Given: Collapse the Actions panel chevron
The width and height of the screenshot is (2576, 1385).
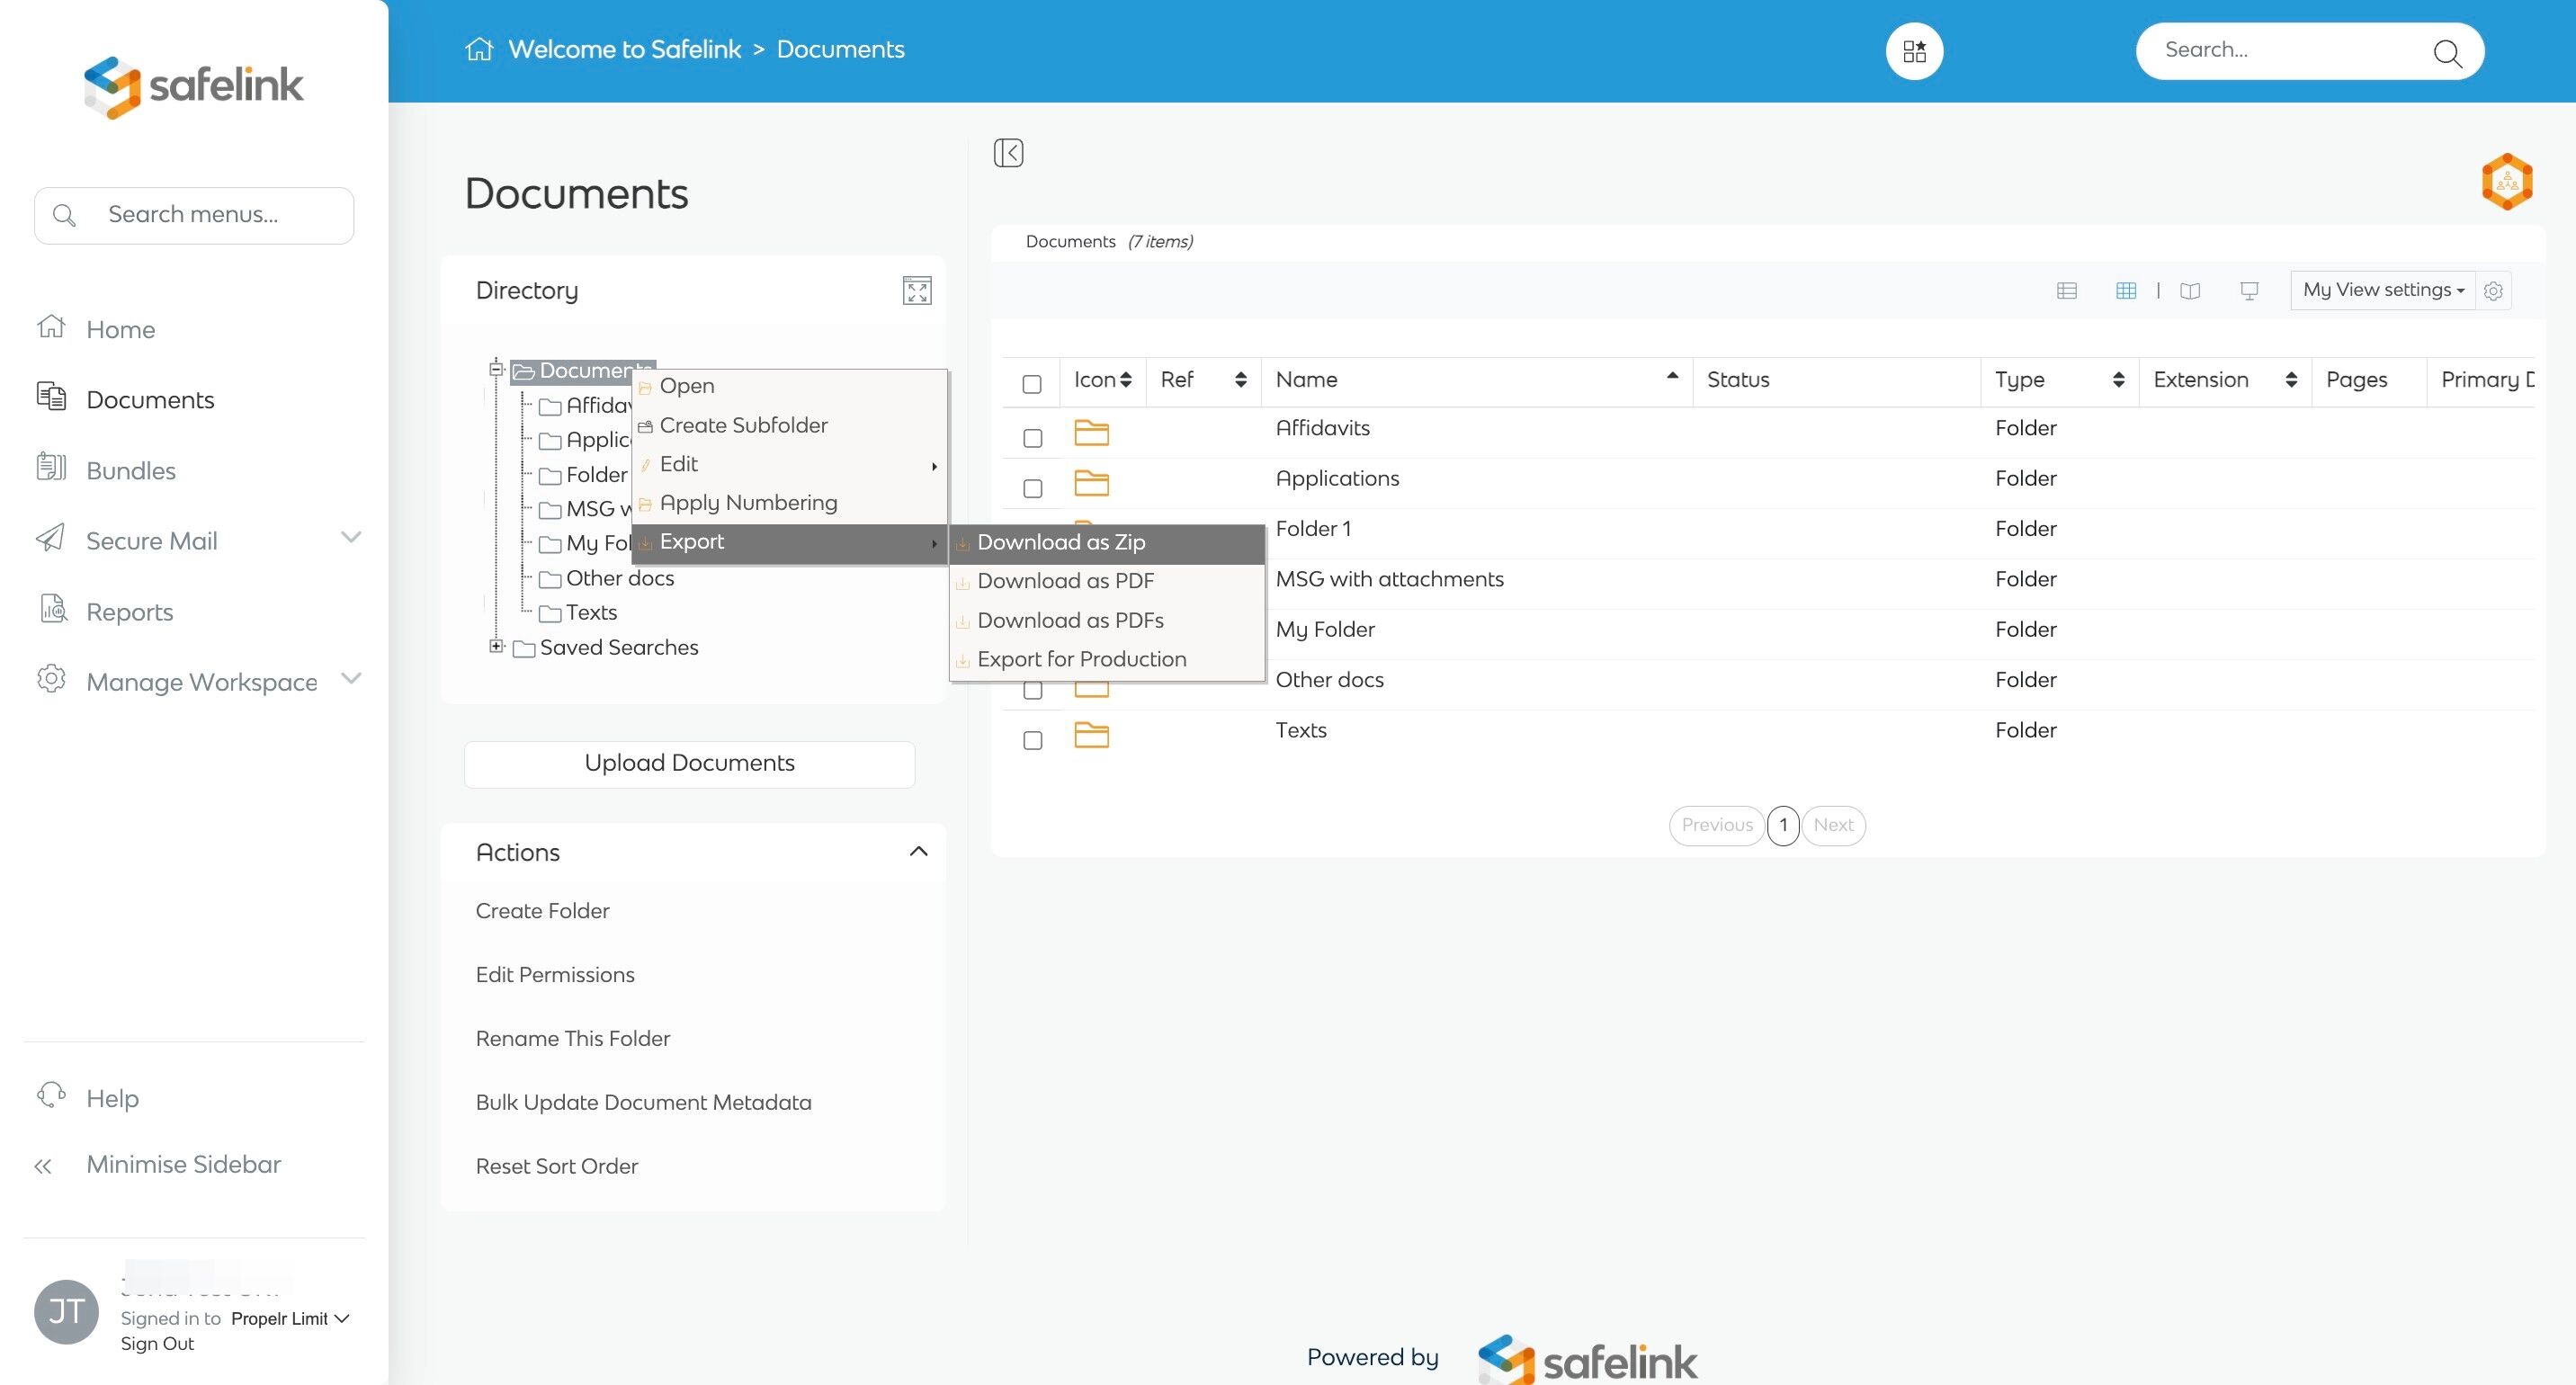Looking at the screenshot, I should point(918,852).
